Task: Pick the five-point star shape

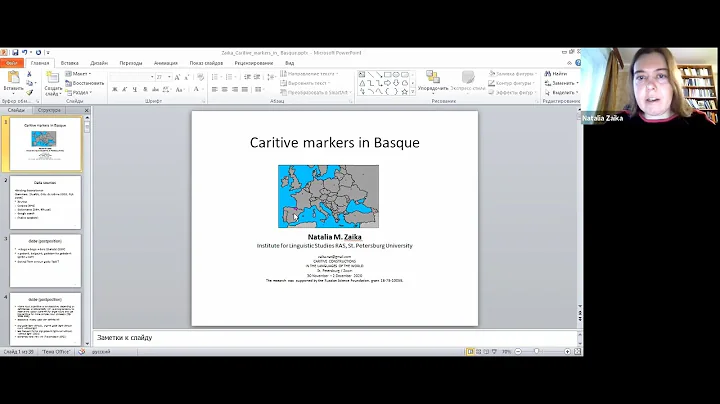Action: (x=405, y=92)
